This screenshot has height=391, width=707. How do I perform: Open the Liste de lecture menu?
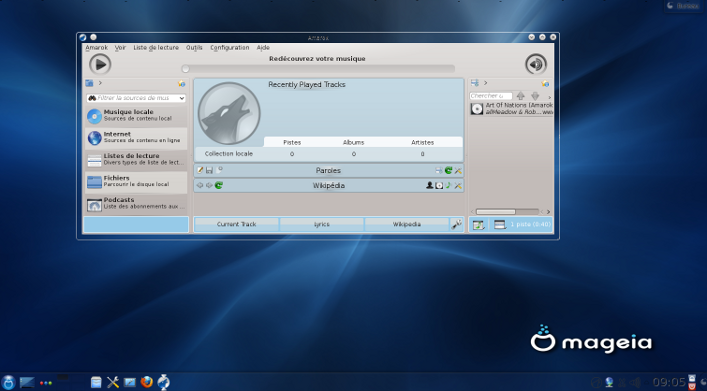[x=156, y=47]
